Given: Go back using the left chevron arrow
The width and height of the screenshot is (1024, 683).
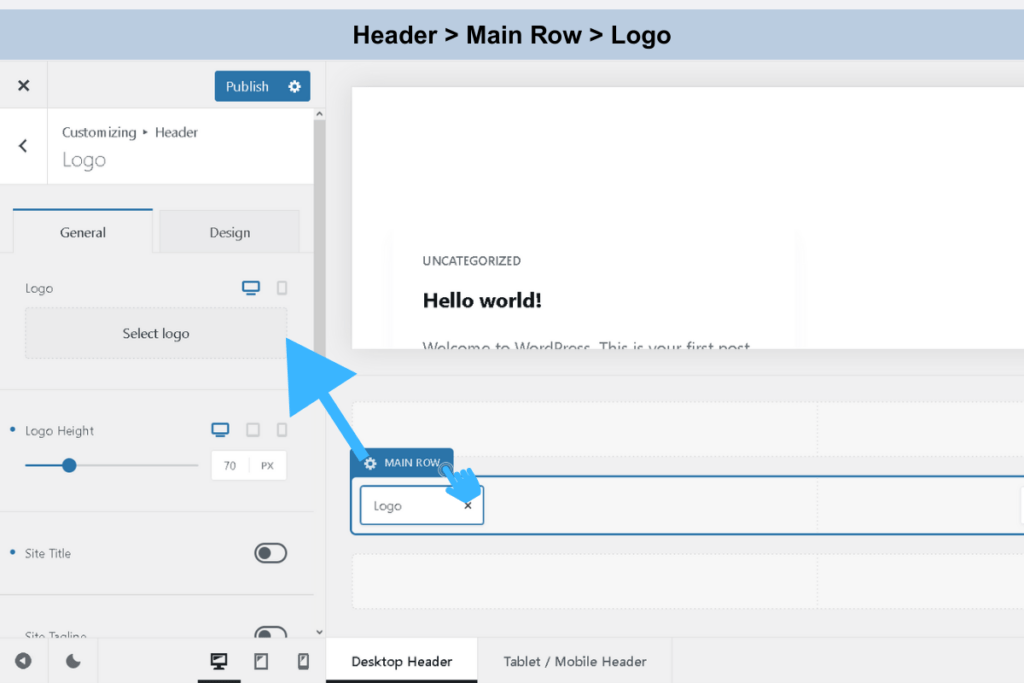Looking at the screenshot, I should (x=22, y=146).
